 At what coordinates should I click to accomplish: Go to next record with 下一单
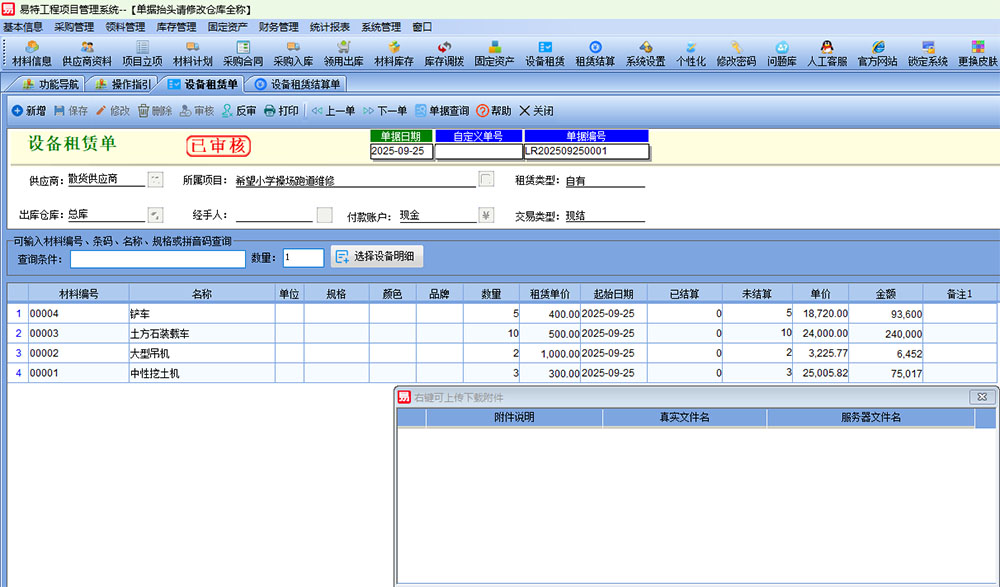[384, 111]
